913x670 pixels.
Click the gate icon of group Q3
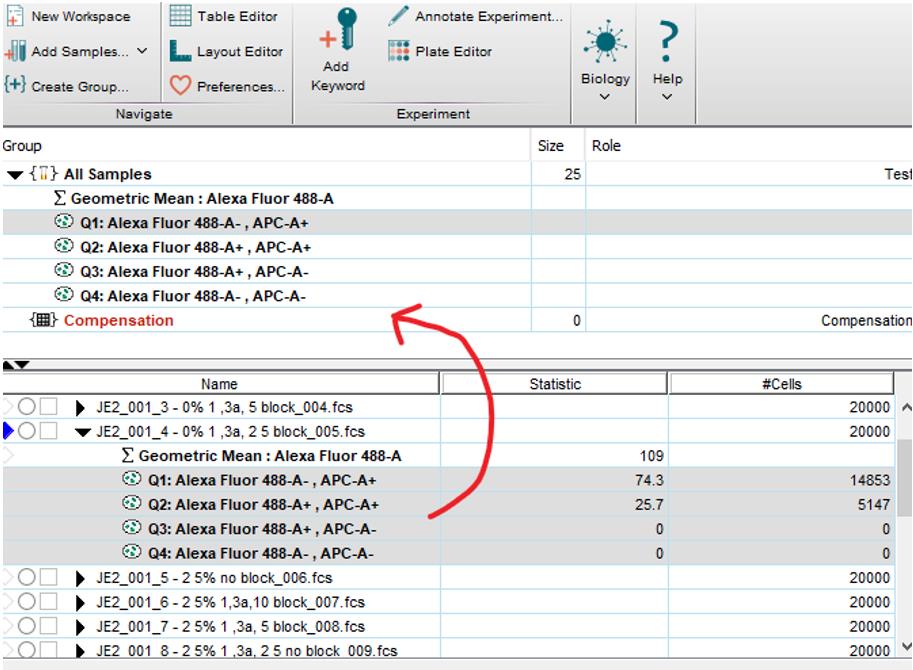pos(63,271)
